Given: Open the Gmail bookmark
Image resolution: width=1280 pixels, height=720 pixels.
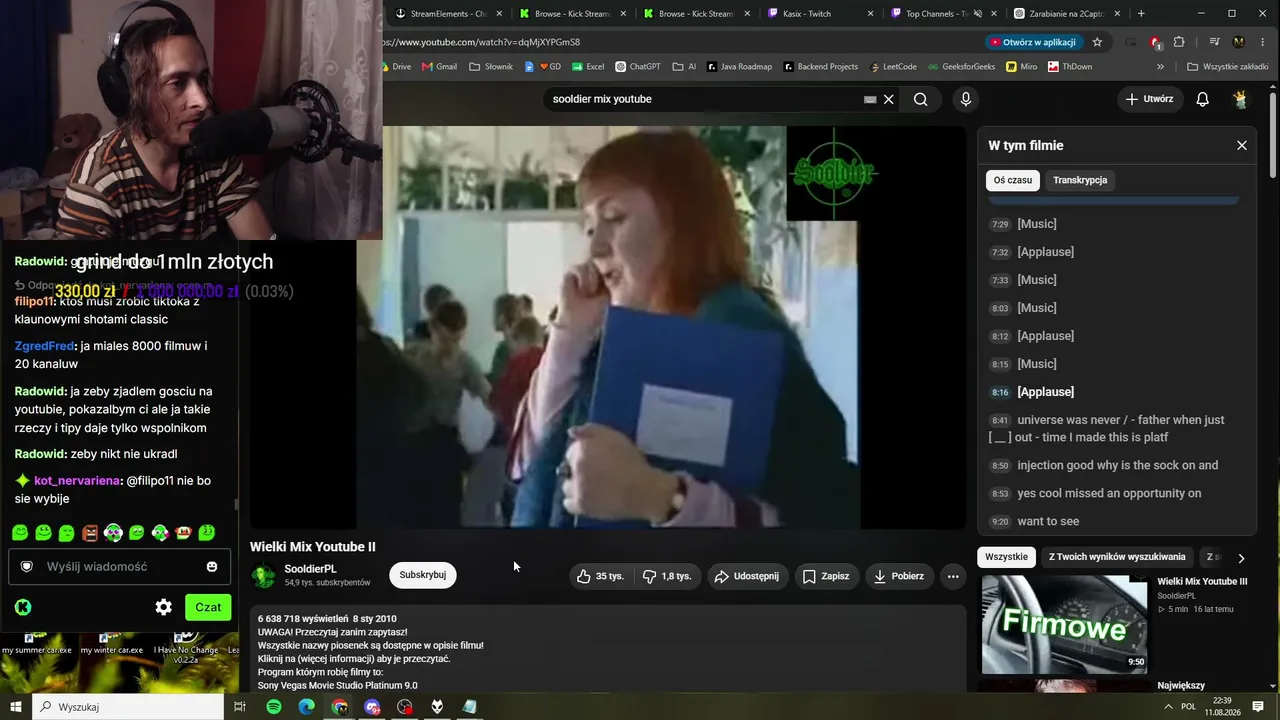Looking at the screenshot, I should point(439,67).
